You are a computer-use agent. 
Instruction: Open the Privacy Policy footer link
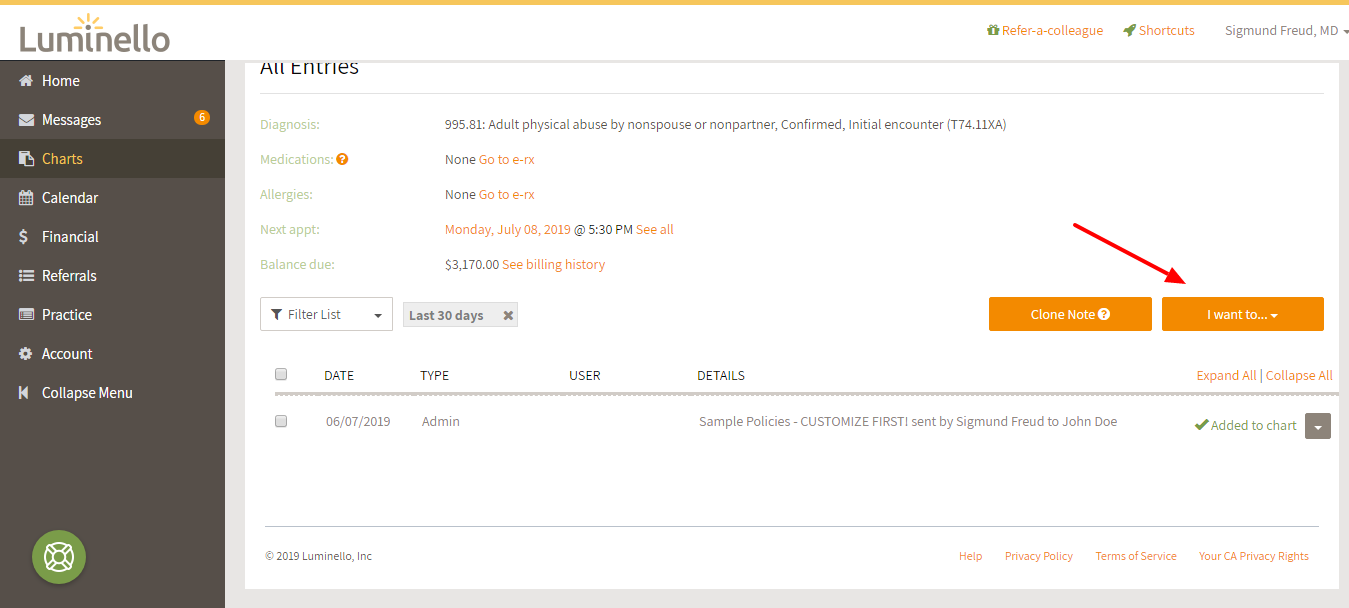point(1039,556)
